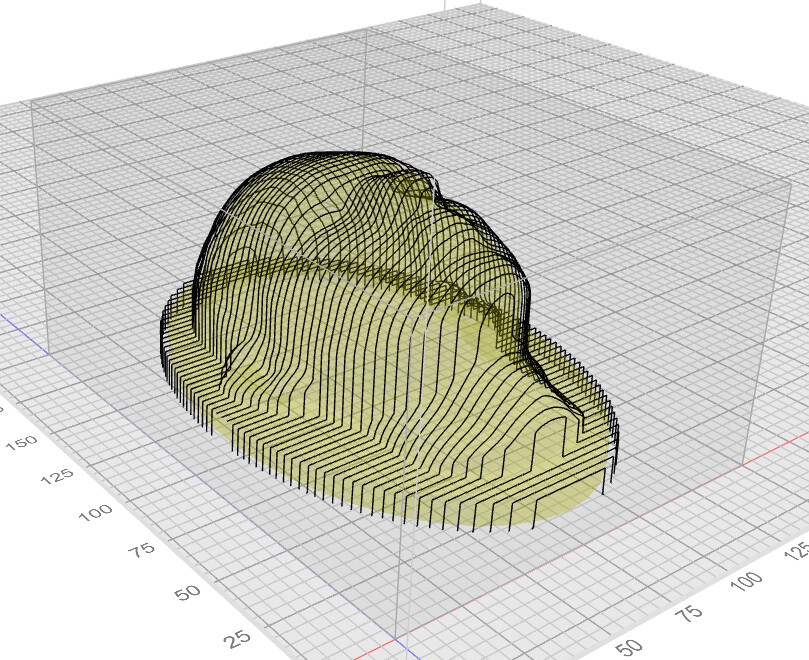
Task: Select the 75 label along the blue axis
Action: pyautogui.click(x=142, y=550)
